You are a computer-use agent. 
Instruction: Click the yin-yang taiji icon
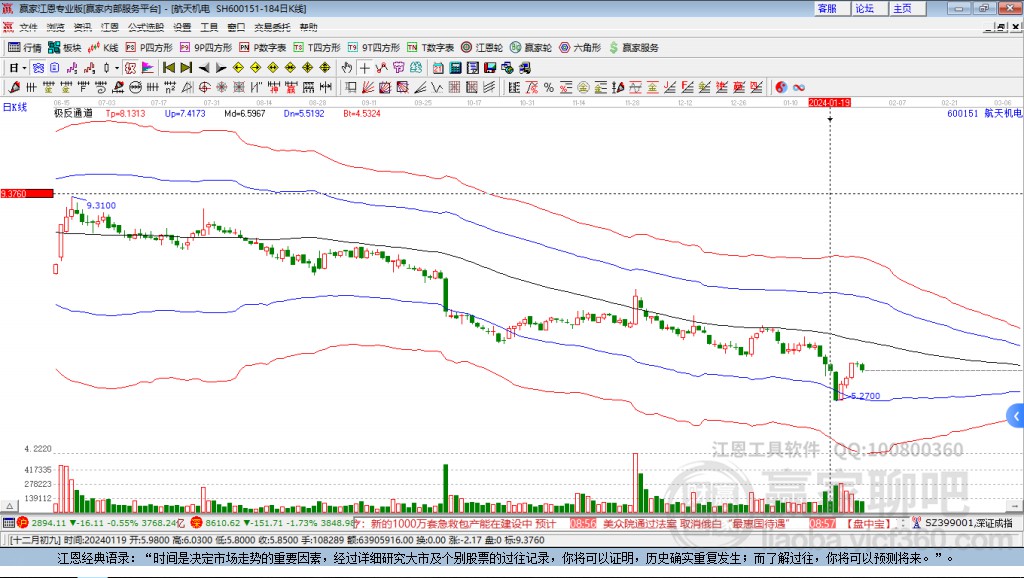(x=781, y=87)
